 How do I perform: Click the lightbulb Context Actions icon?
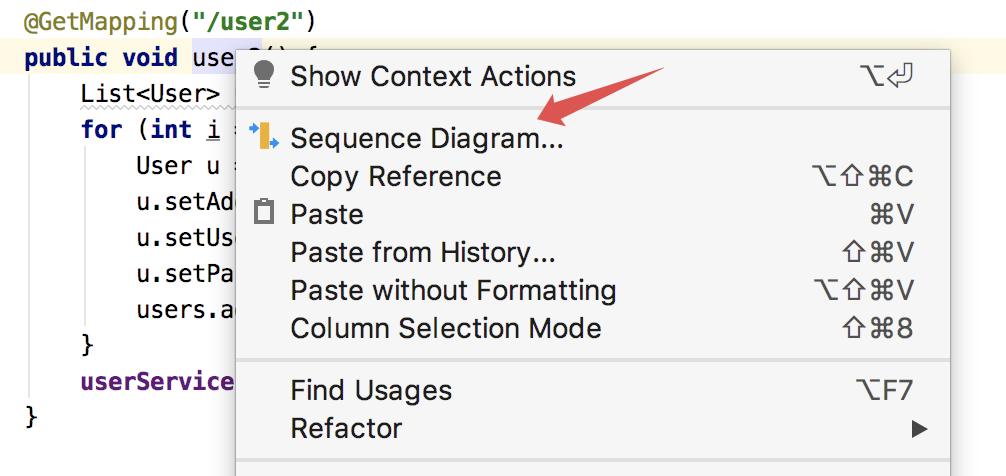pyautogui.click(x=264, y=75)
